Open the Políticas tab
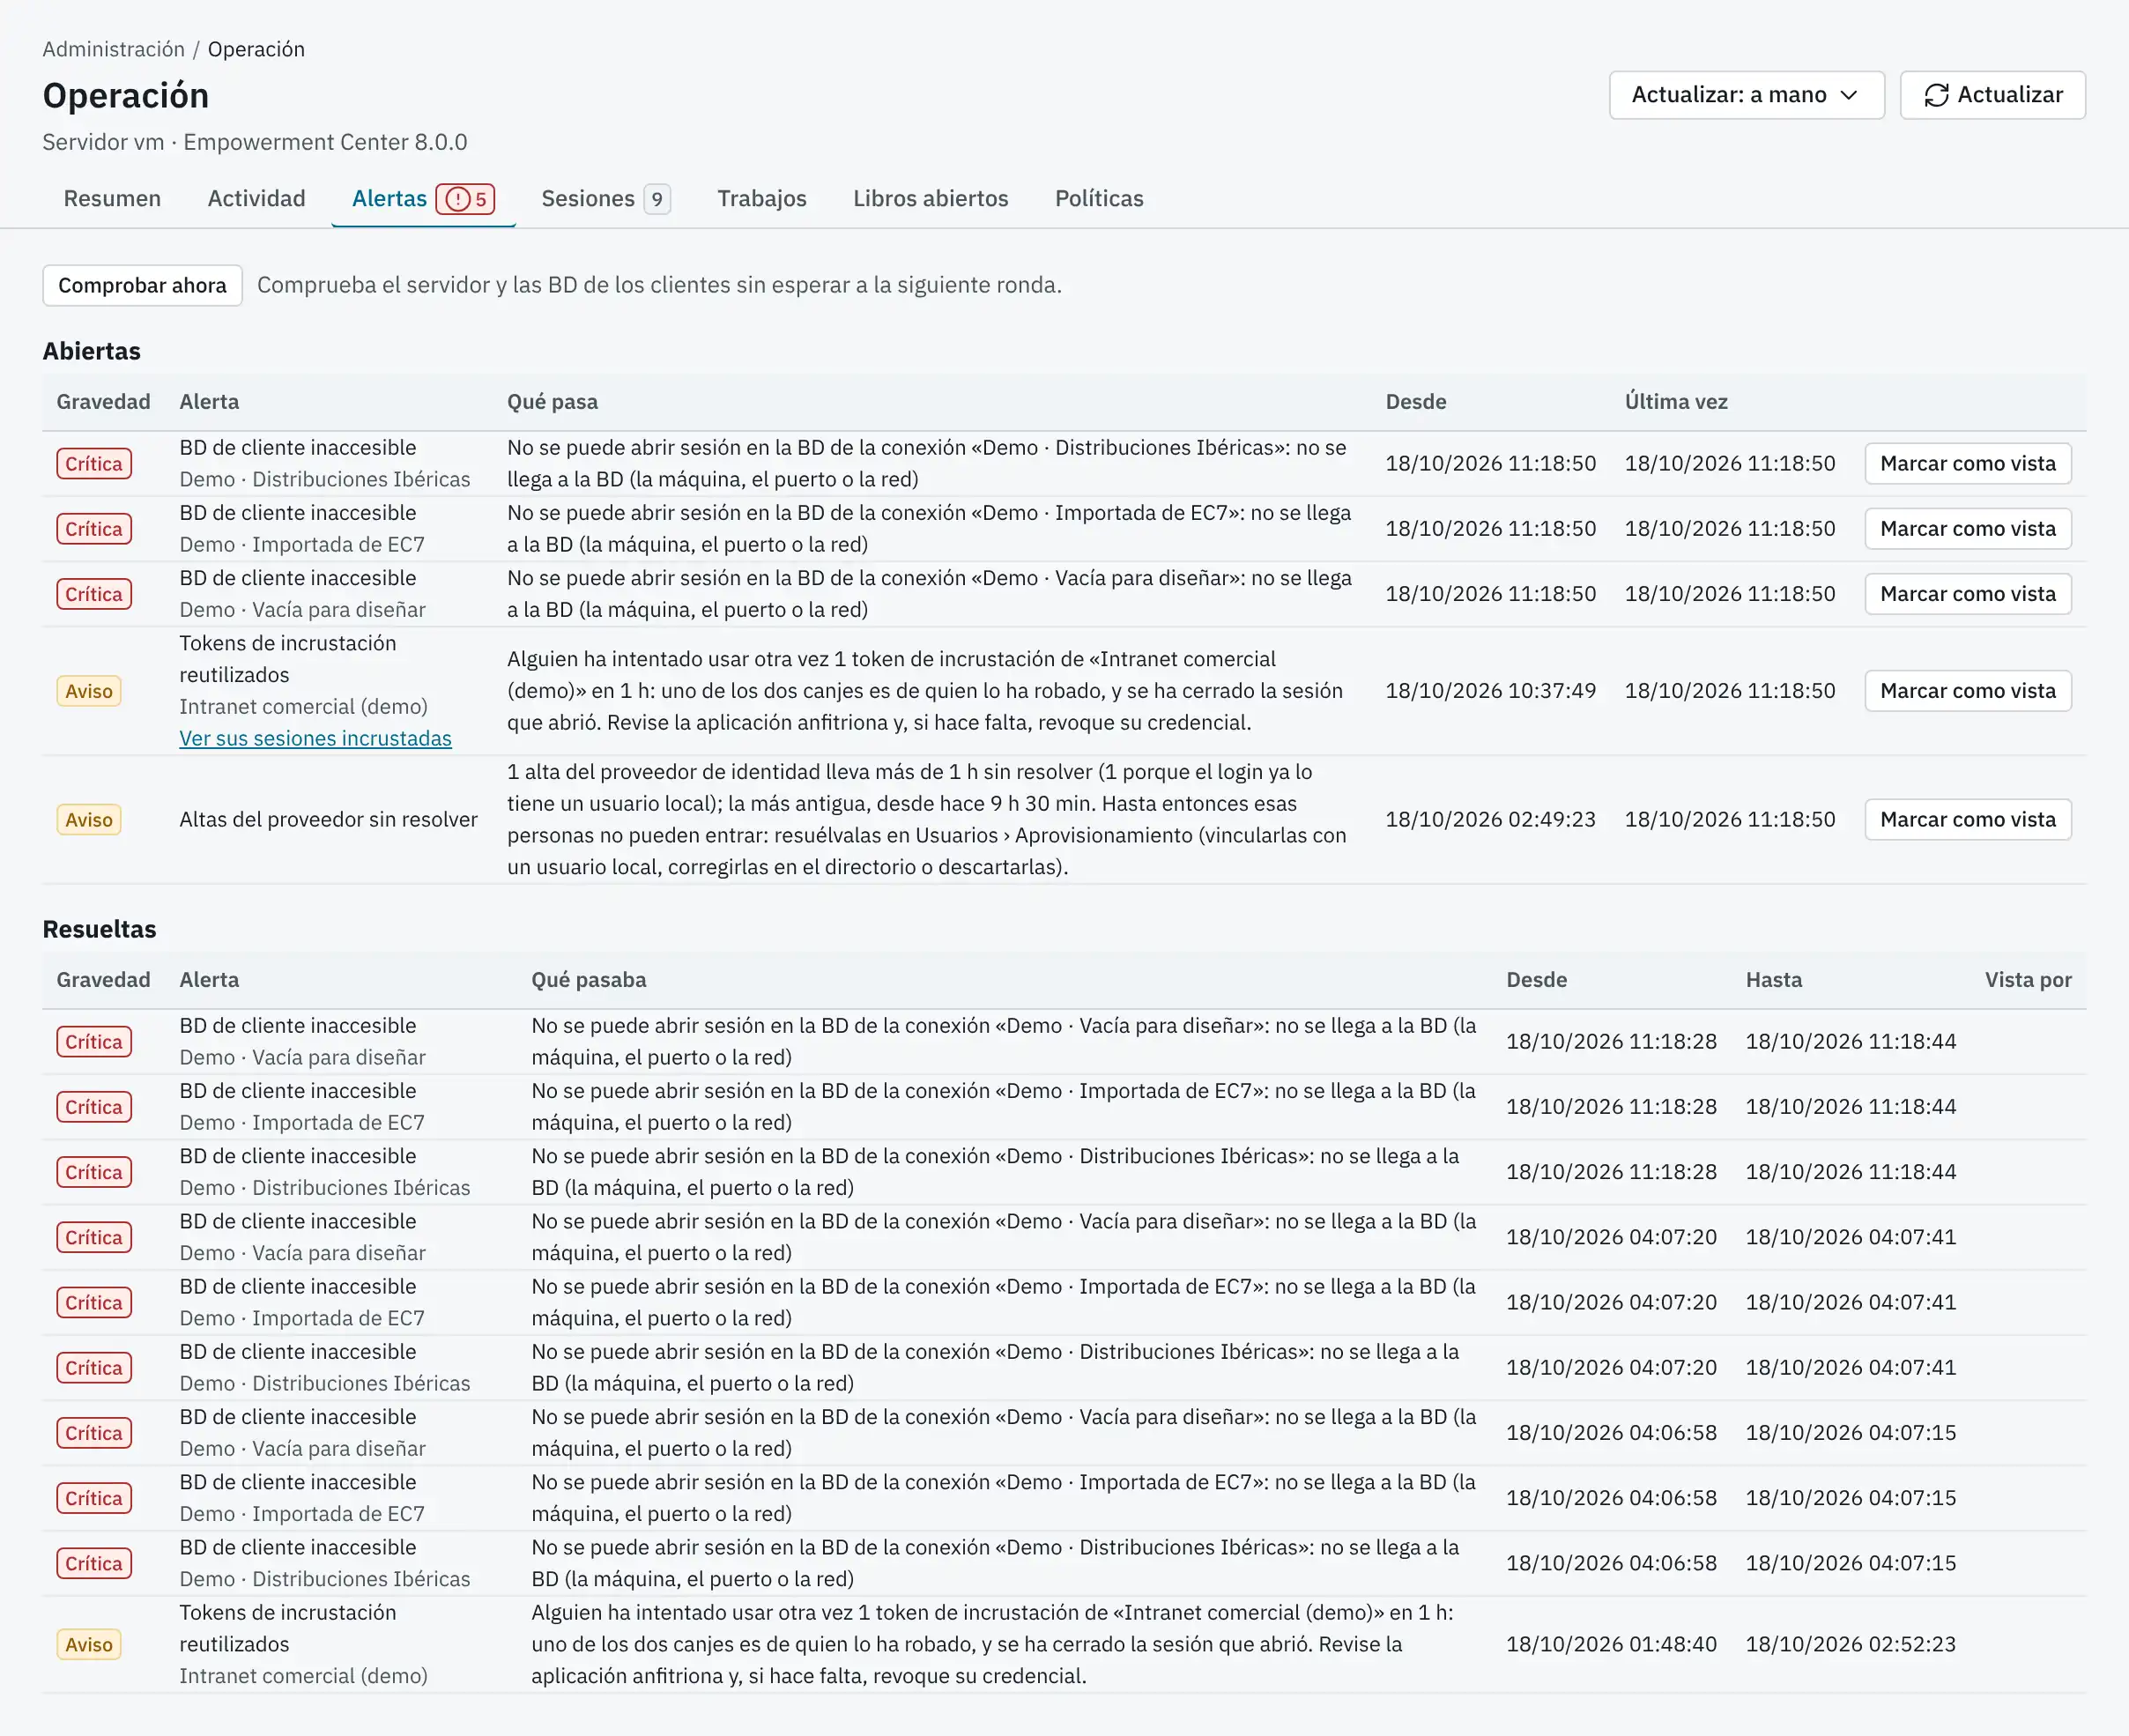 (1098, 198)
